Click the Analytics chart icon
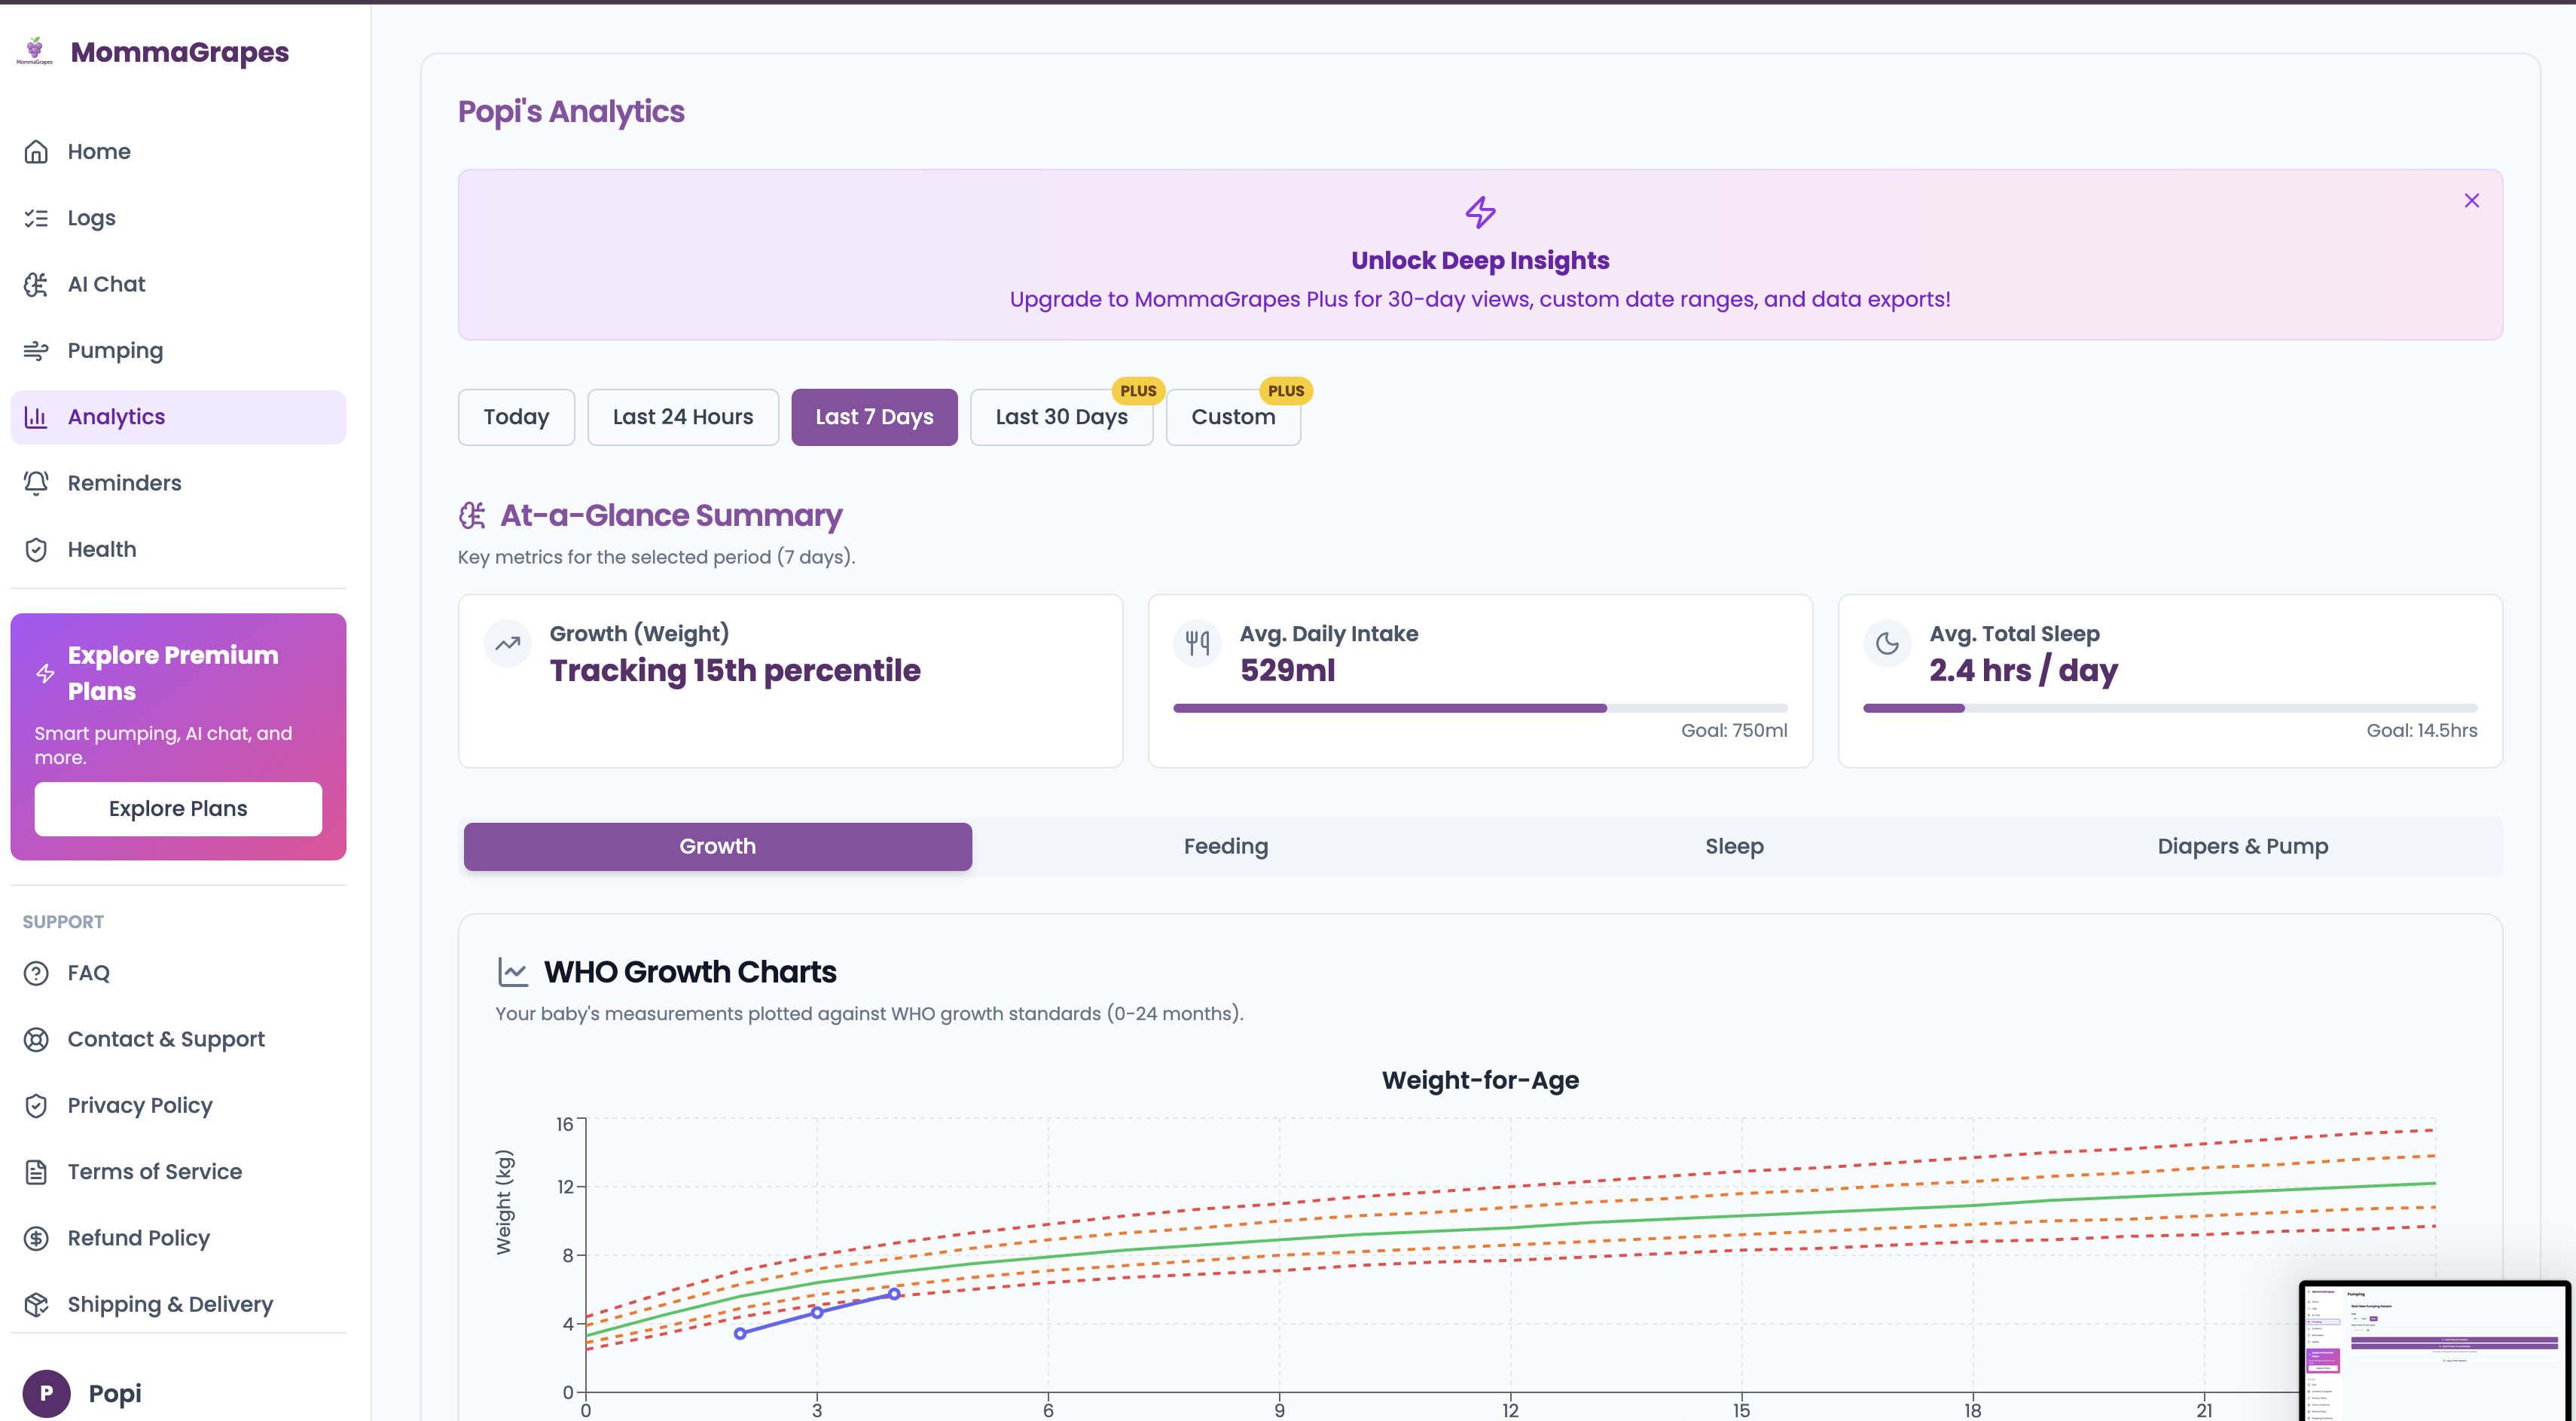 [36, 417]
